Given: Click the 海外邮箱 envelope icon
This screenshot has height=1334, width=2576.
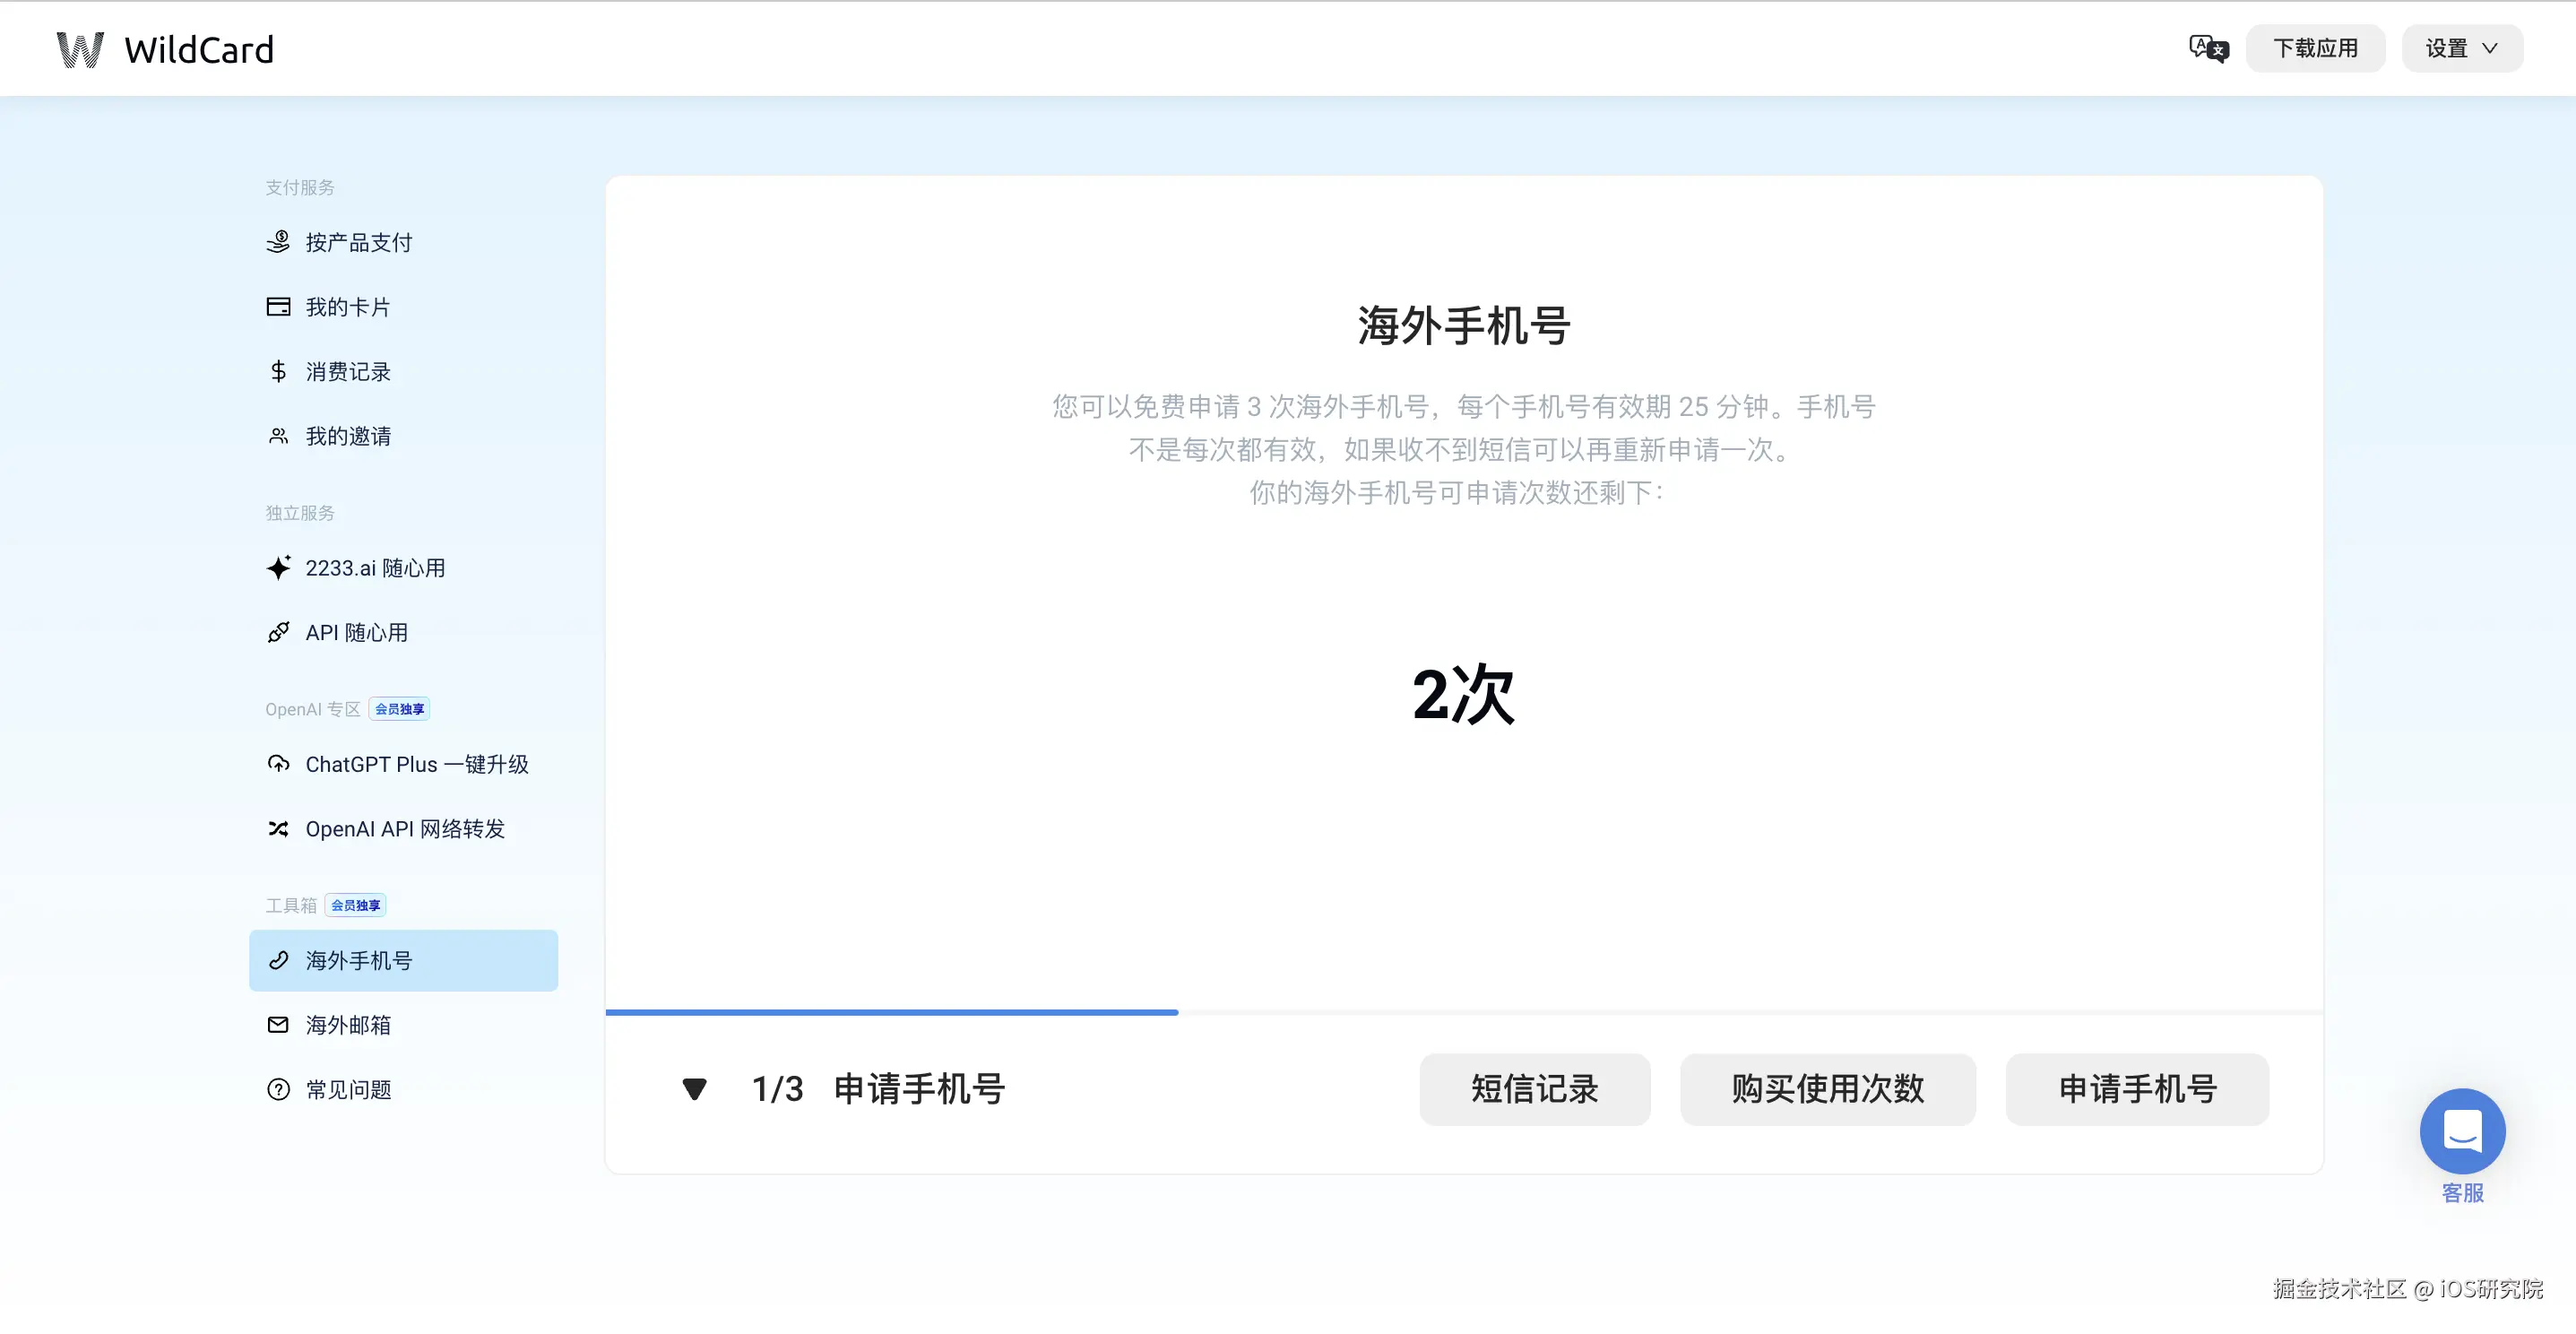Looking at the screenshot, I should click(279, 1024).
